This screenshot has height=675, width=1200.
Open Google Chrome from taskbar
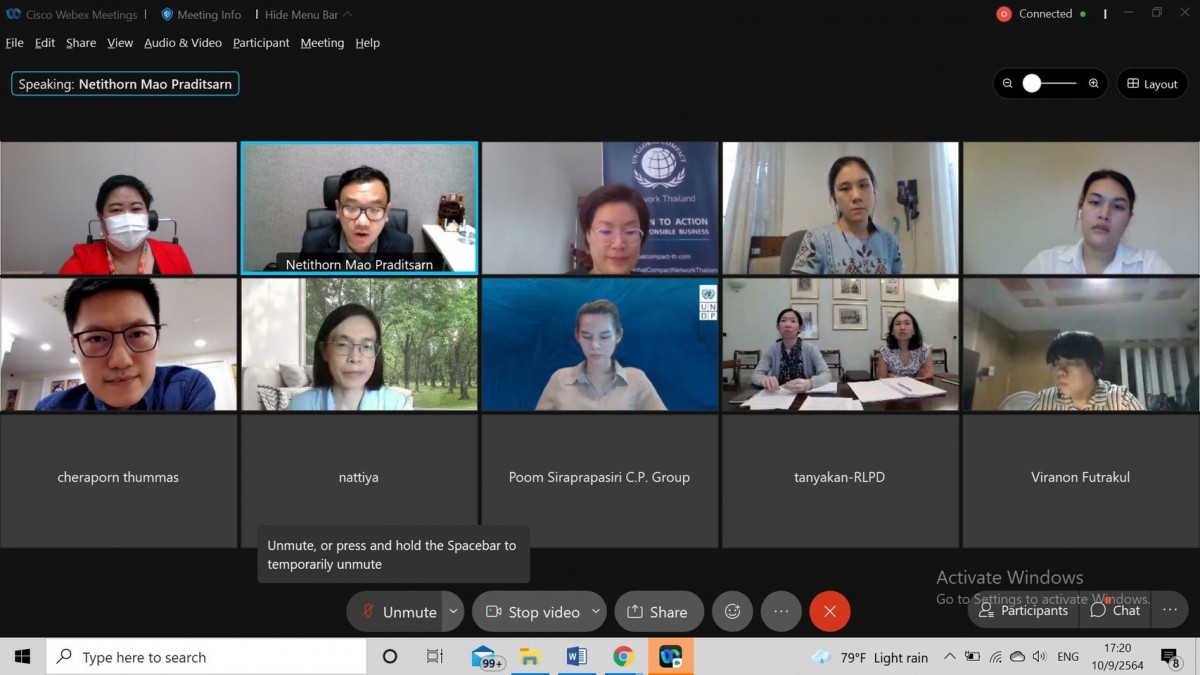click(623, 657)
